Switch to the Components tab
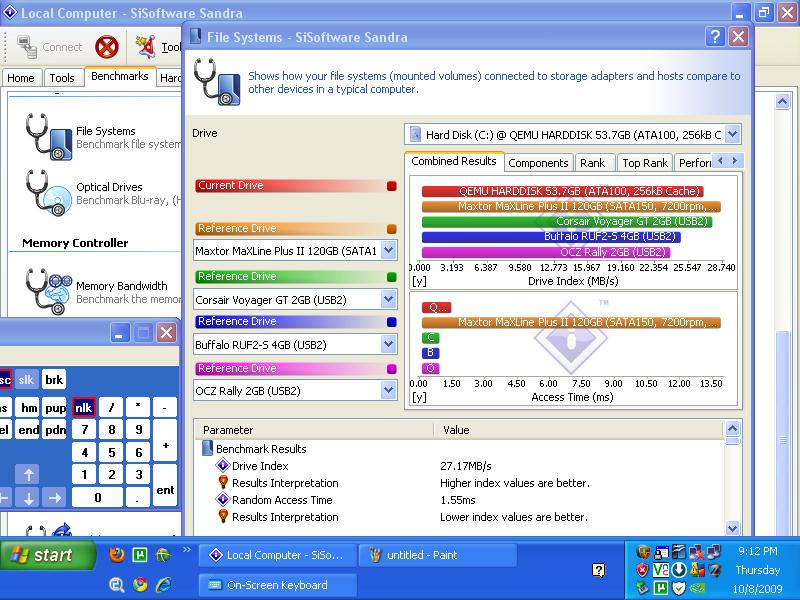The image size is (800, 600). tap(538, 163)
